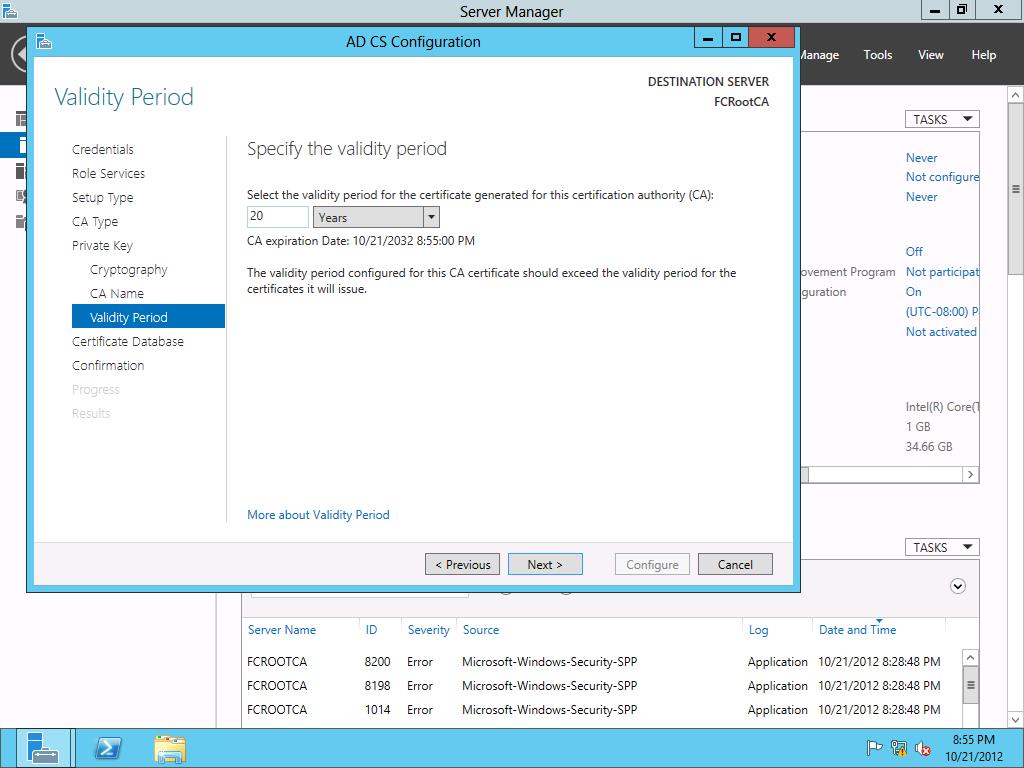Open Action Center flag in system tray

tap(874, 748)
